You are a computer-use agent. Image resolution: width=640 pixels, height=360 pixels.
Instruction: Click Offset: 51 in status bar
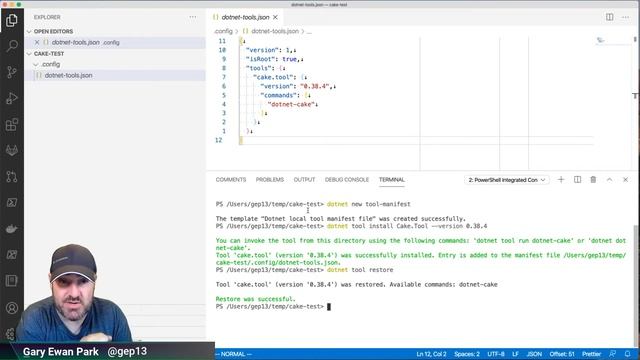(562, 354)
